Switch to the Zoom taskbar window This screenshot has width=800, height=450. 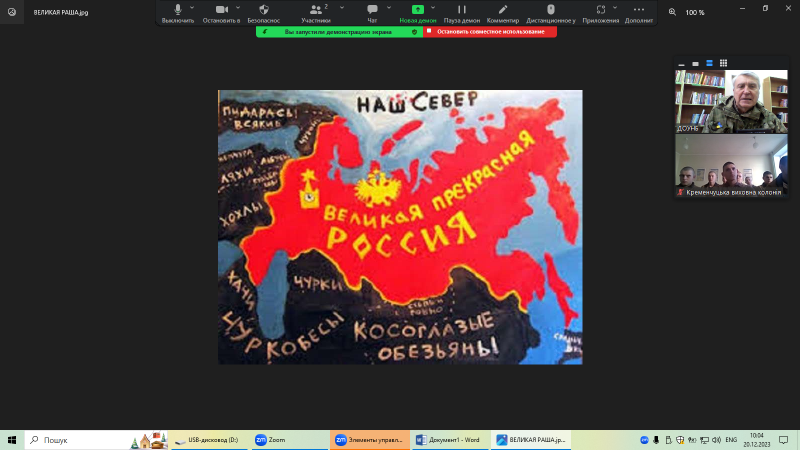click(x=288, y=440)
